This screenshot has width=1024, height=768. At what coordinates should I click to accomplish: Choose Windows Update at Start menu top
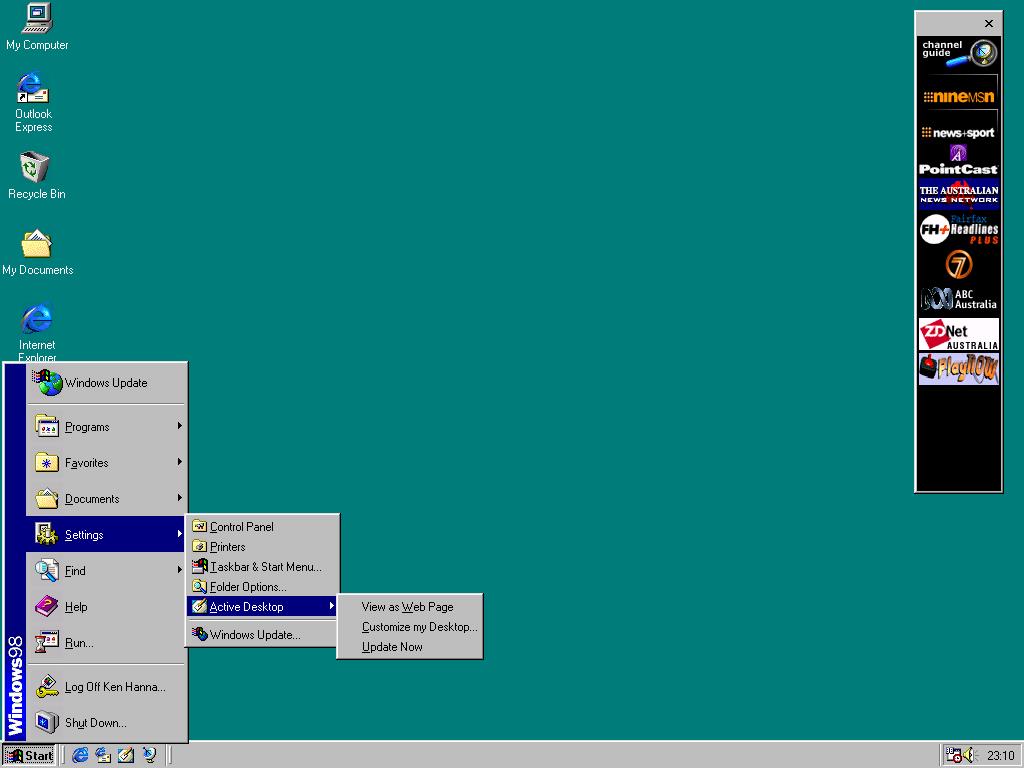point(106,383)
